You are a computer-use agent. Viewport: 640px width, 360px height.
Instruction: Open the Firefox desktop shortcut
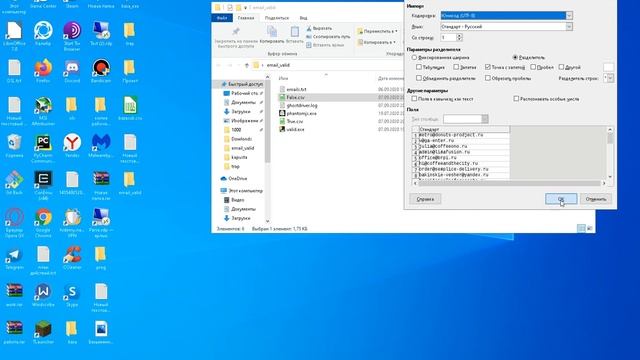(43, 70)
